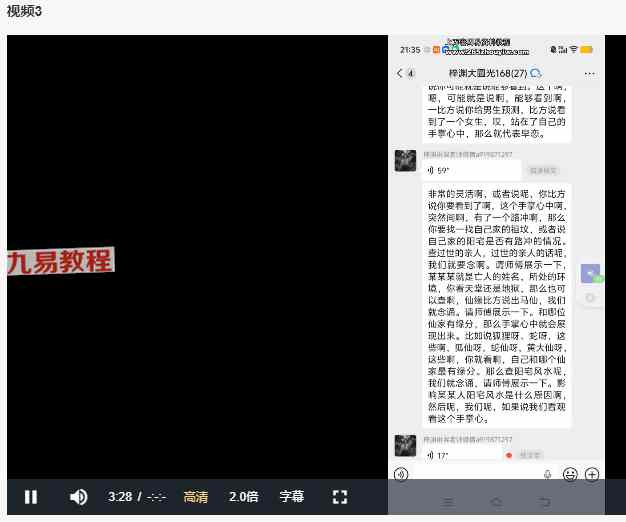Play the 17-second voice message
The image size is (626, 522).
point(460,455)
